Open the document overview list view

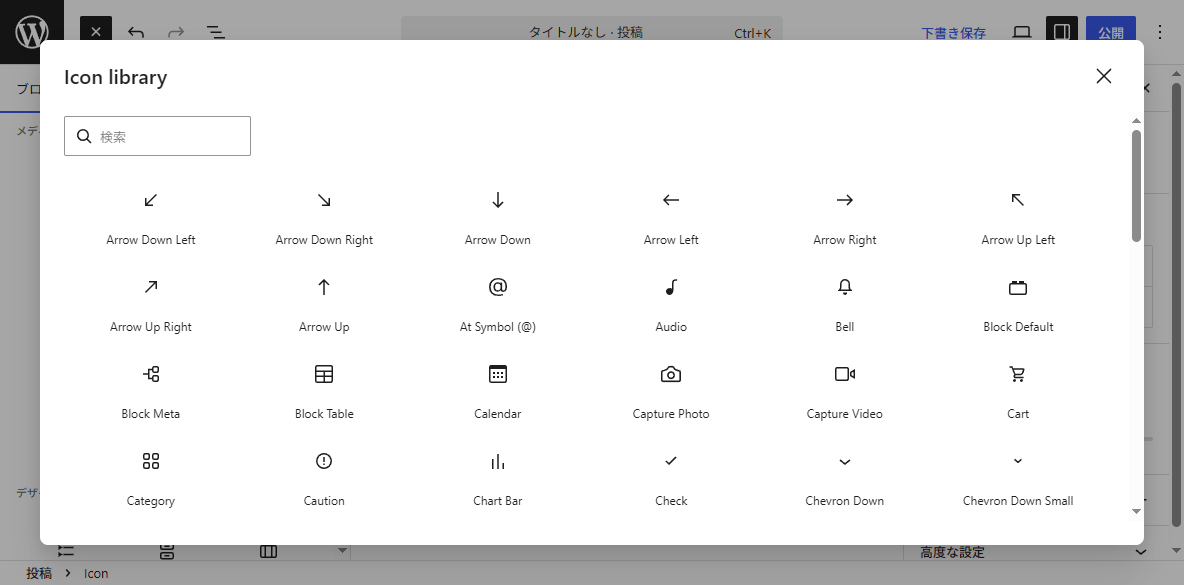point(215,32)
